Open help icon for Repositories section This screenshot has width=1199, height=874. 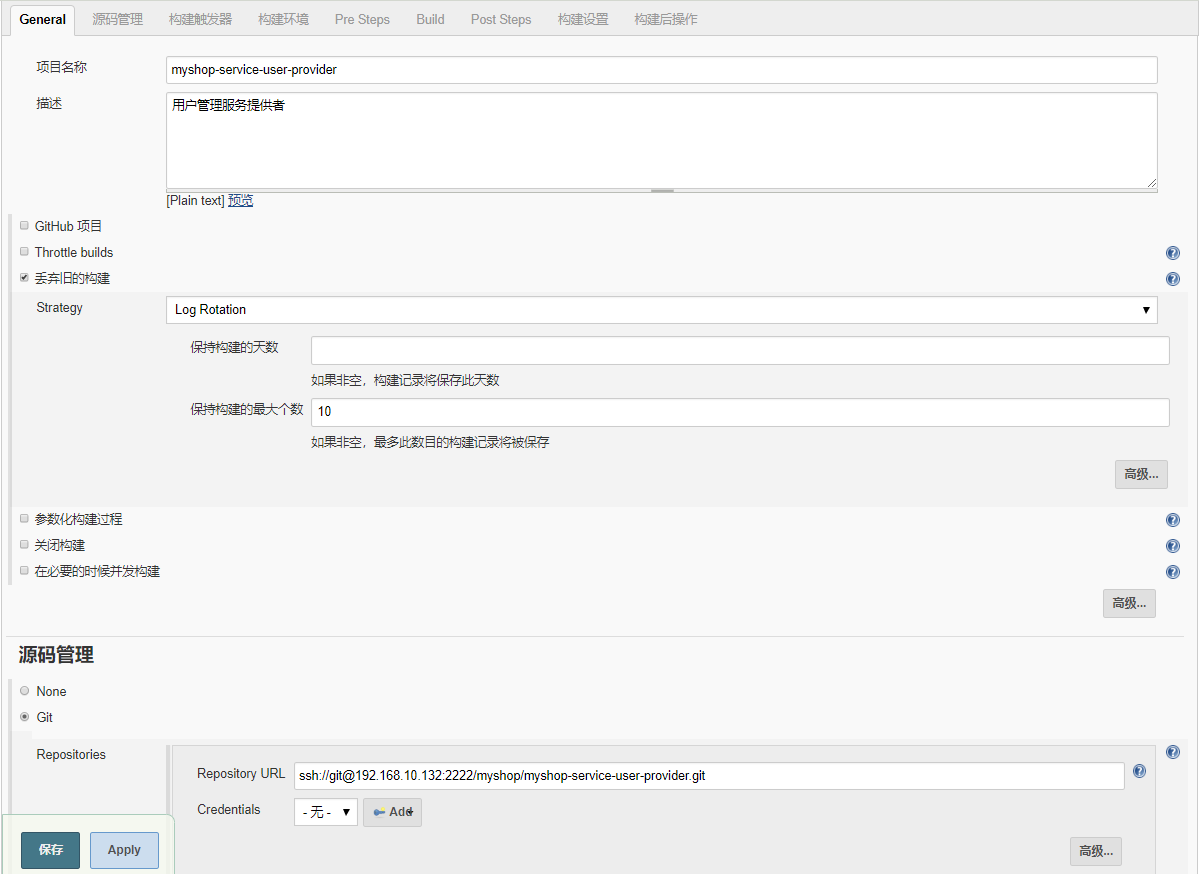pos(1172,752)
